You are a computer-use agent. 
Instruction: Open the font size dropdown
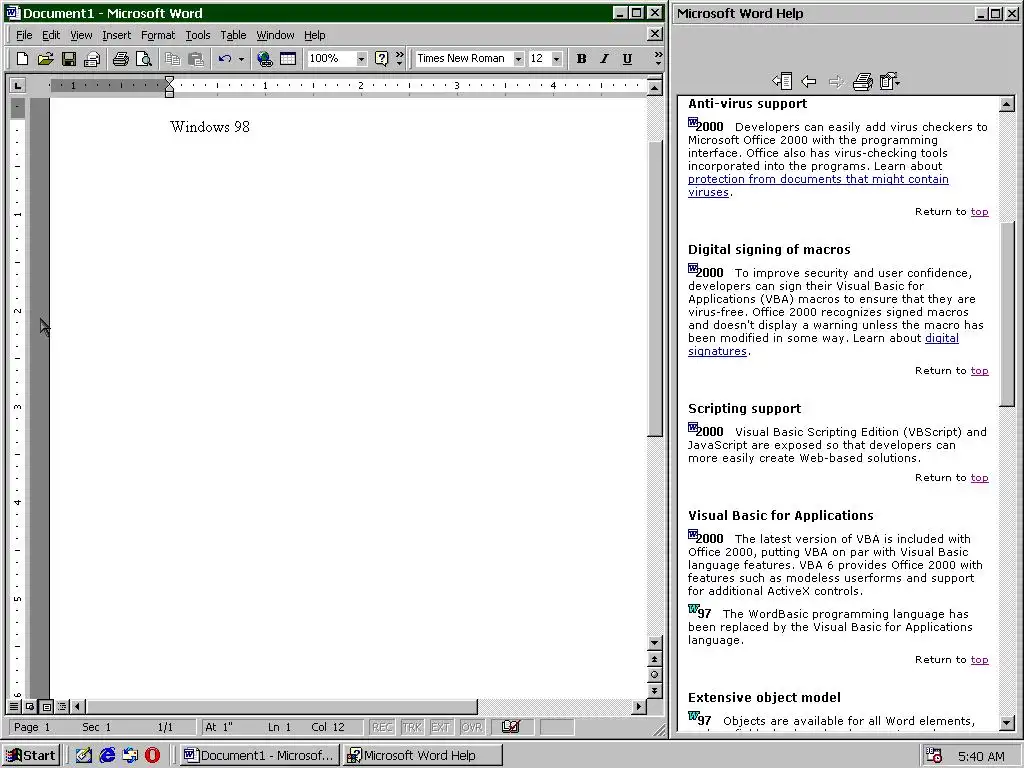click(556, 59)
